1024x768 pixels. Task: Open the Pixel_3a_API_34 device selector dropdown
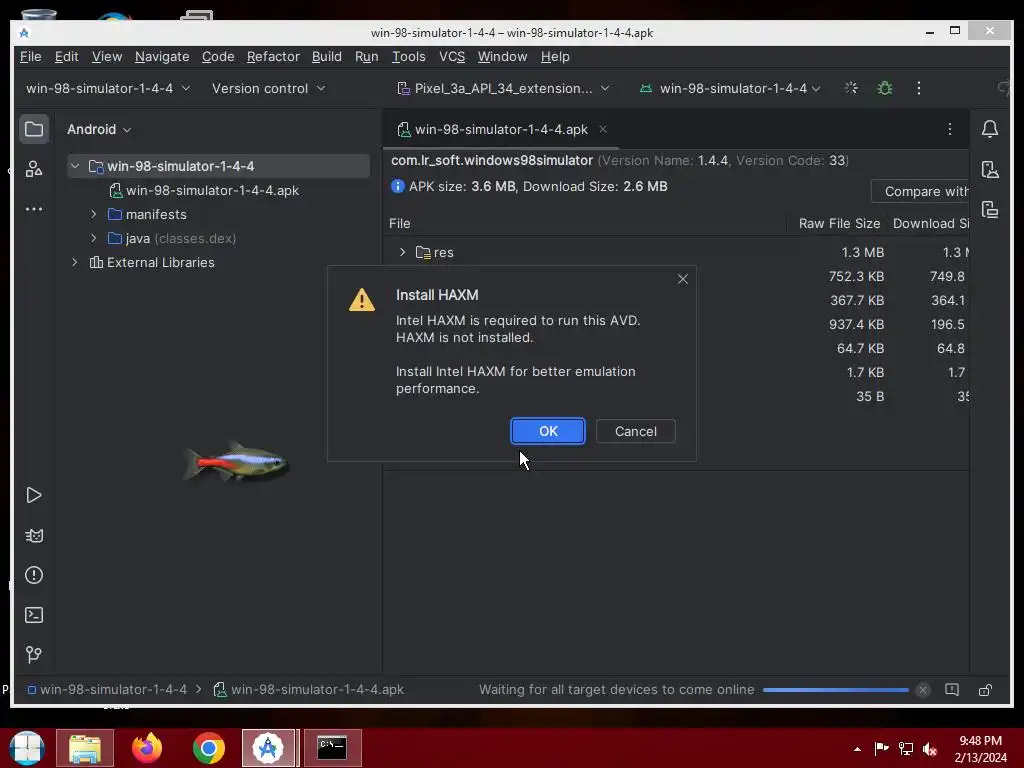click(x=503, y=88)
